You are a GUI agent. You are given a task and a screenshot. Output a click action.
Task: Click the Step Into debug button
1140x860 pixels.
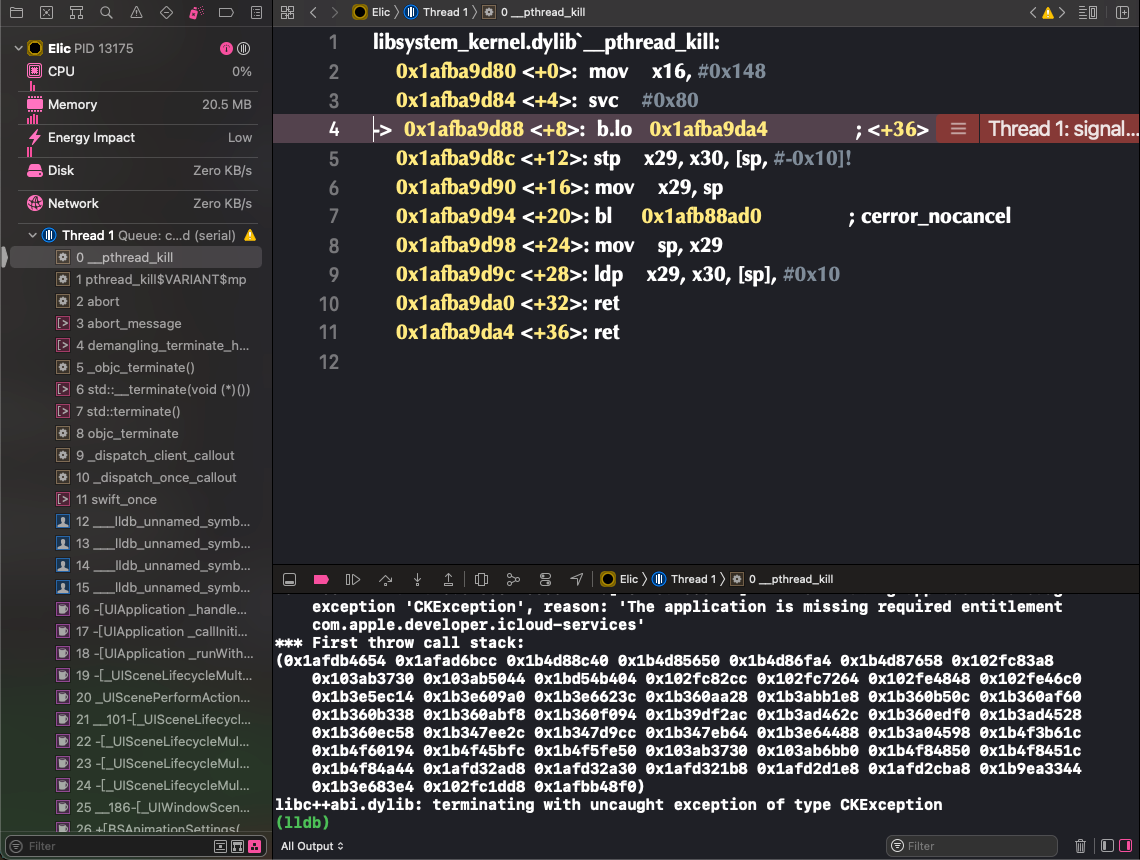click(417, 579)
